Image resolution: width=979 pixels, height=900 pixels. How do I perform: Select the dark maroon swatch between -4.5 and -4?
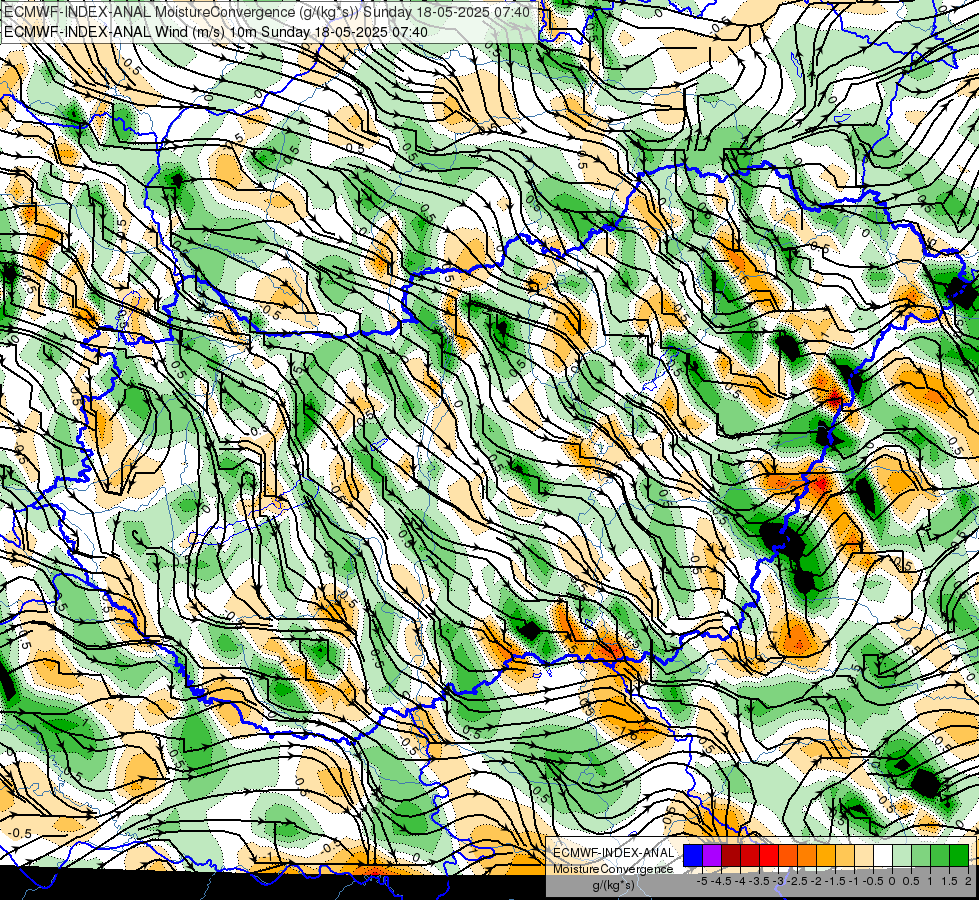(731, 856)
